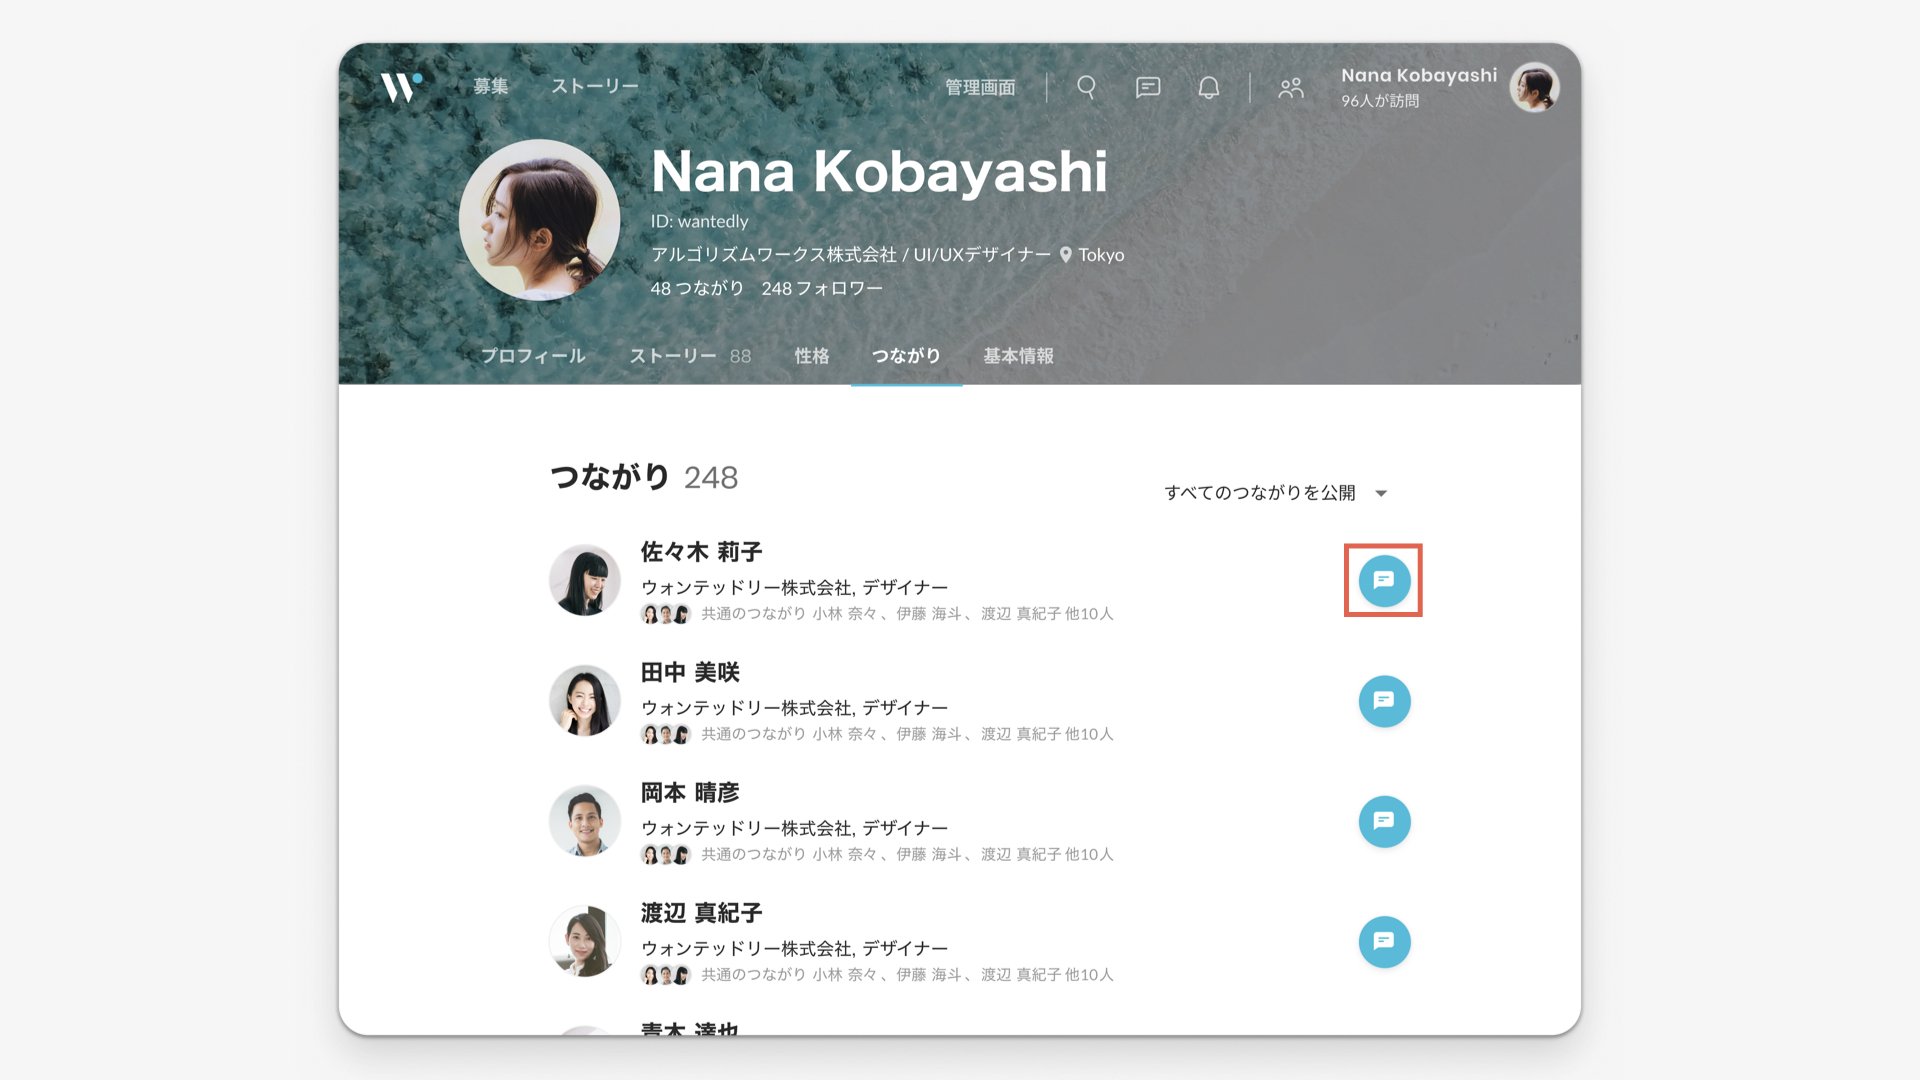The height and width of the screenshot is (1080, 1920).
Task: Click 田中 美咲 company and role line
Action: [x=794, y=708]
